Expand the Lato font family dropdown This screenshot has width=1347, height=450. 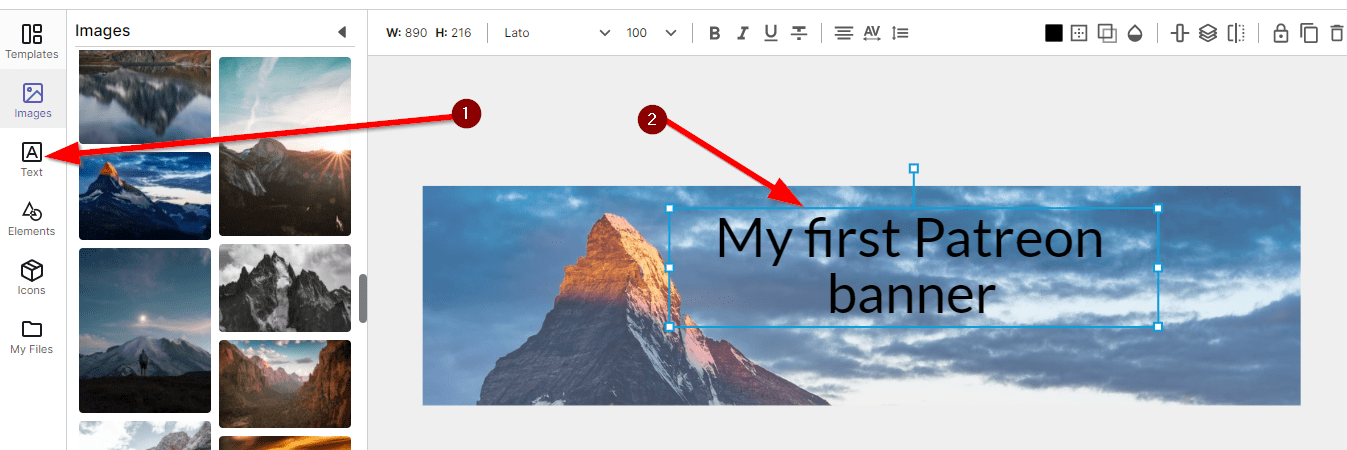556,33
